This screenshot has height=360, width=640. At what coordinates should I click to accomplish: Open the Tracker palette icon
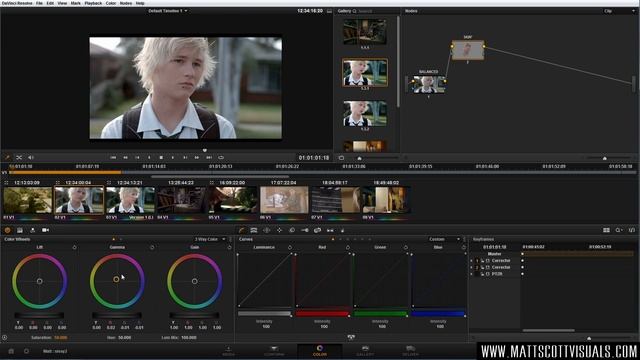click(279, 230)
